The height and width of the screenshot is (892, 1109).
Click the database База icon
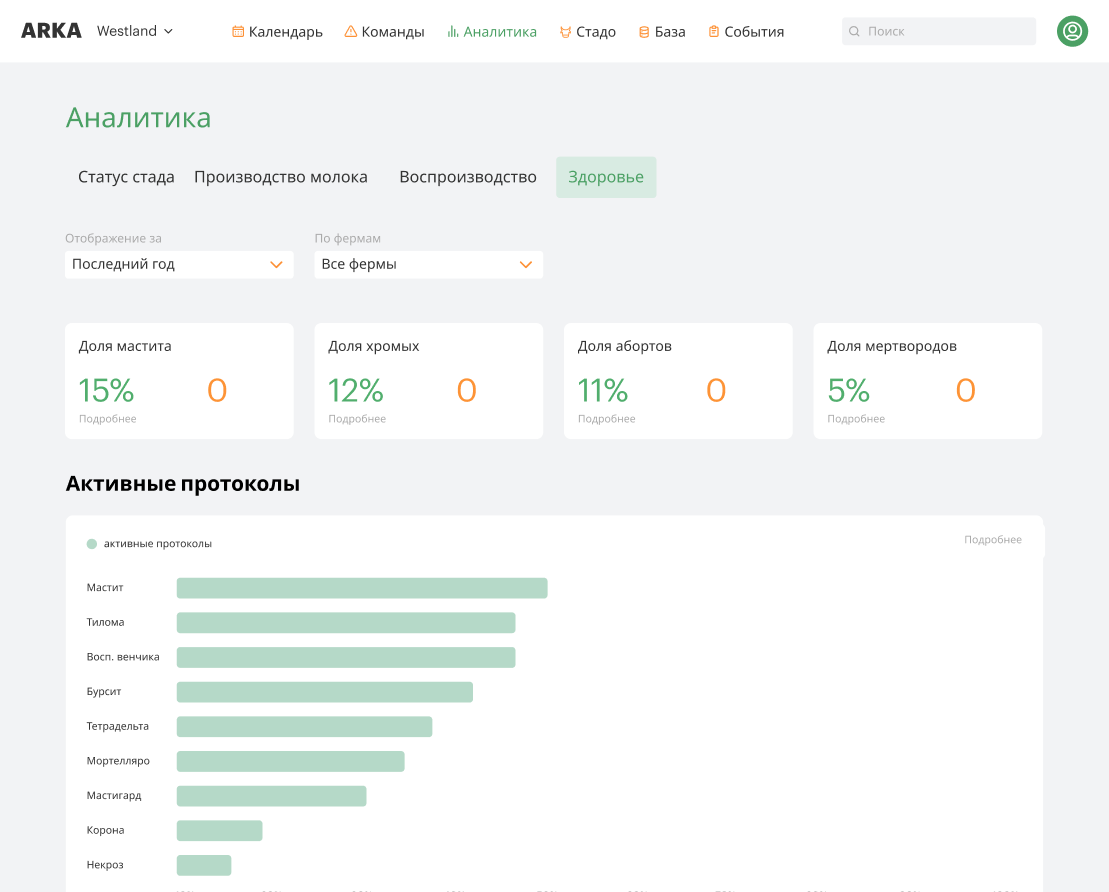[x=644, y=32]
